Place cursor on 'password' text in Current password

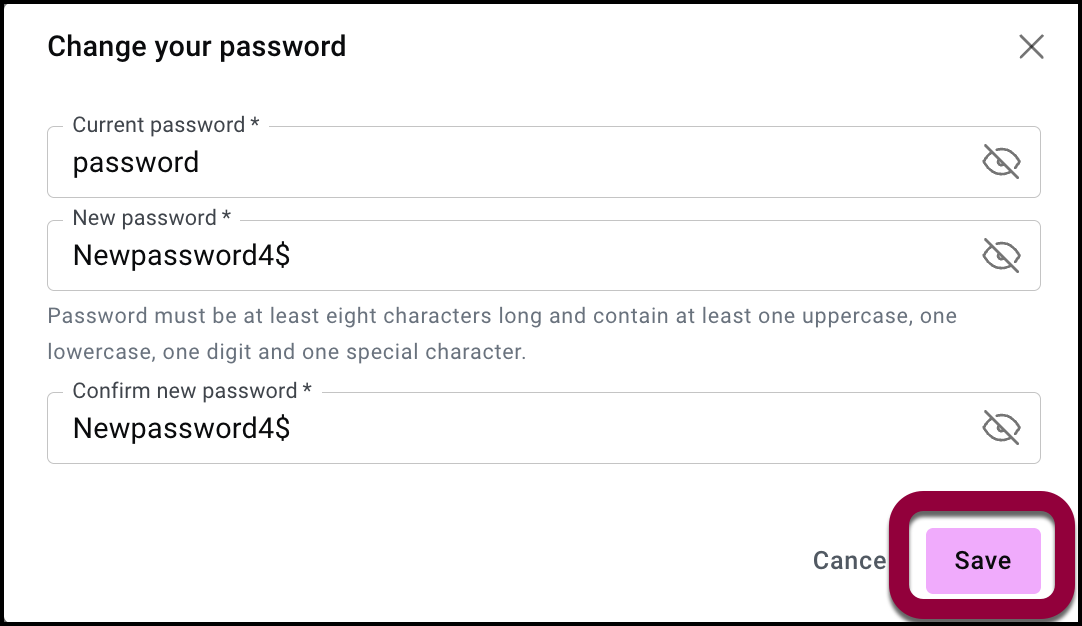[x=136, y=163]
